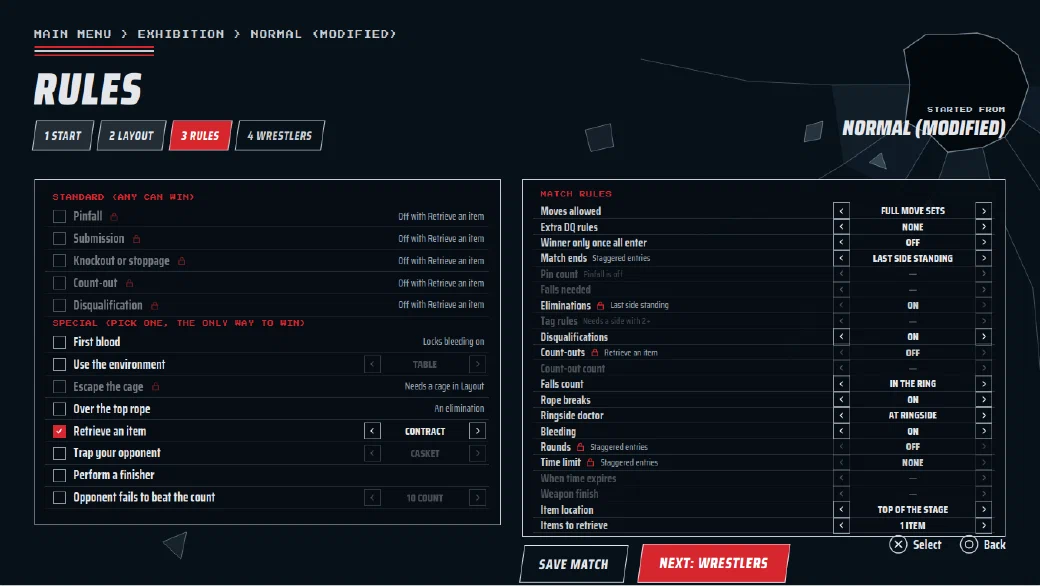Next option for Ringside doctor

984,416
